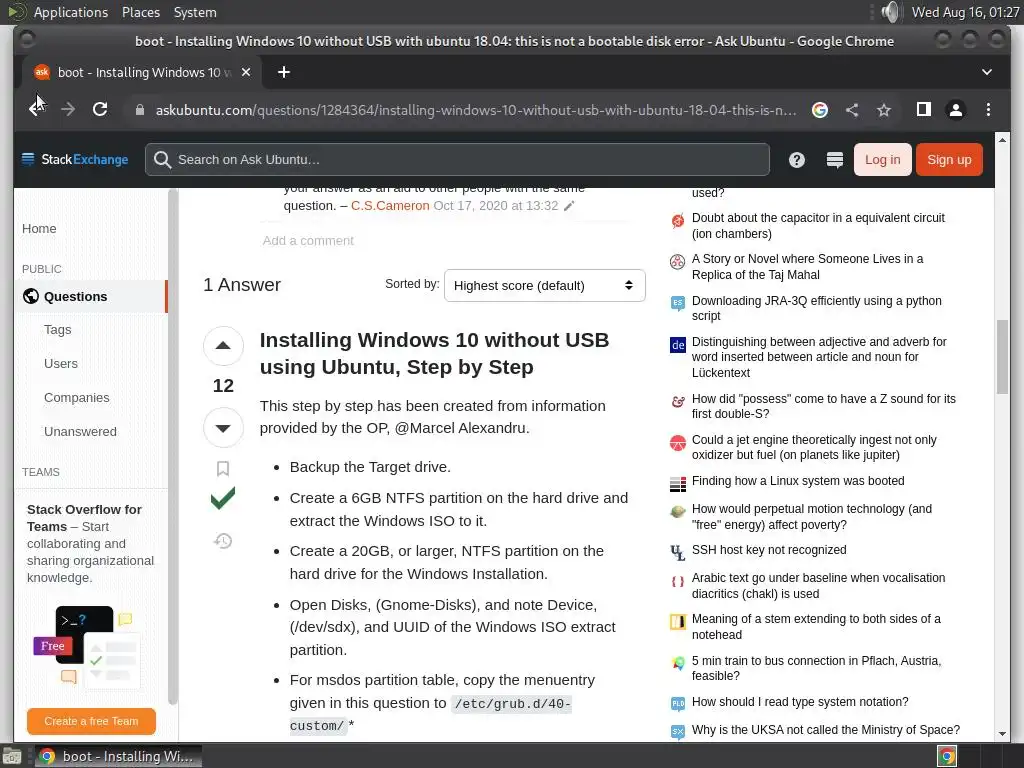Click Add a comment link
Viewport: 1024px width, 768px height.
click(308, 240)
